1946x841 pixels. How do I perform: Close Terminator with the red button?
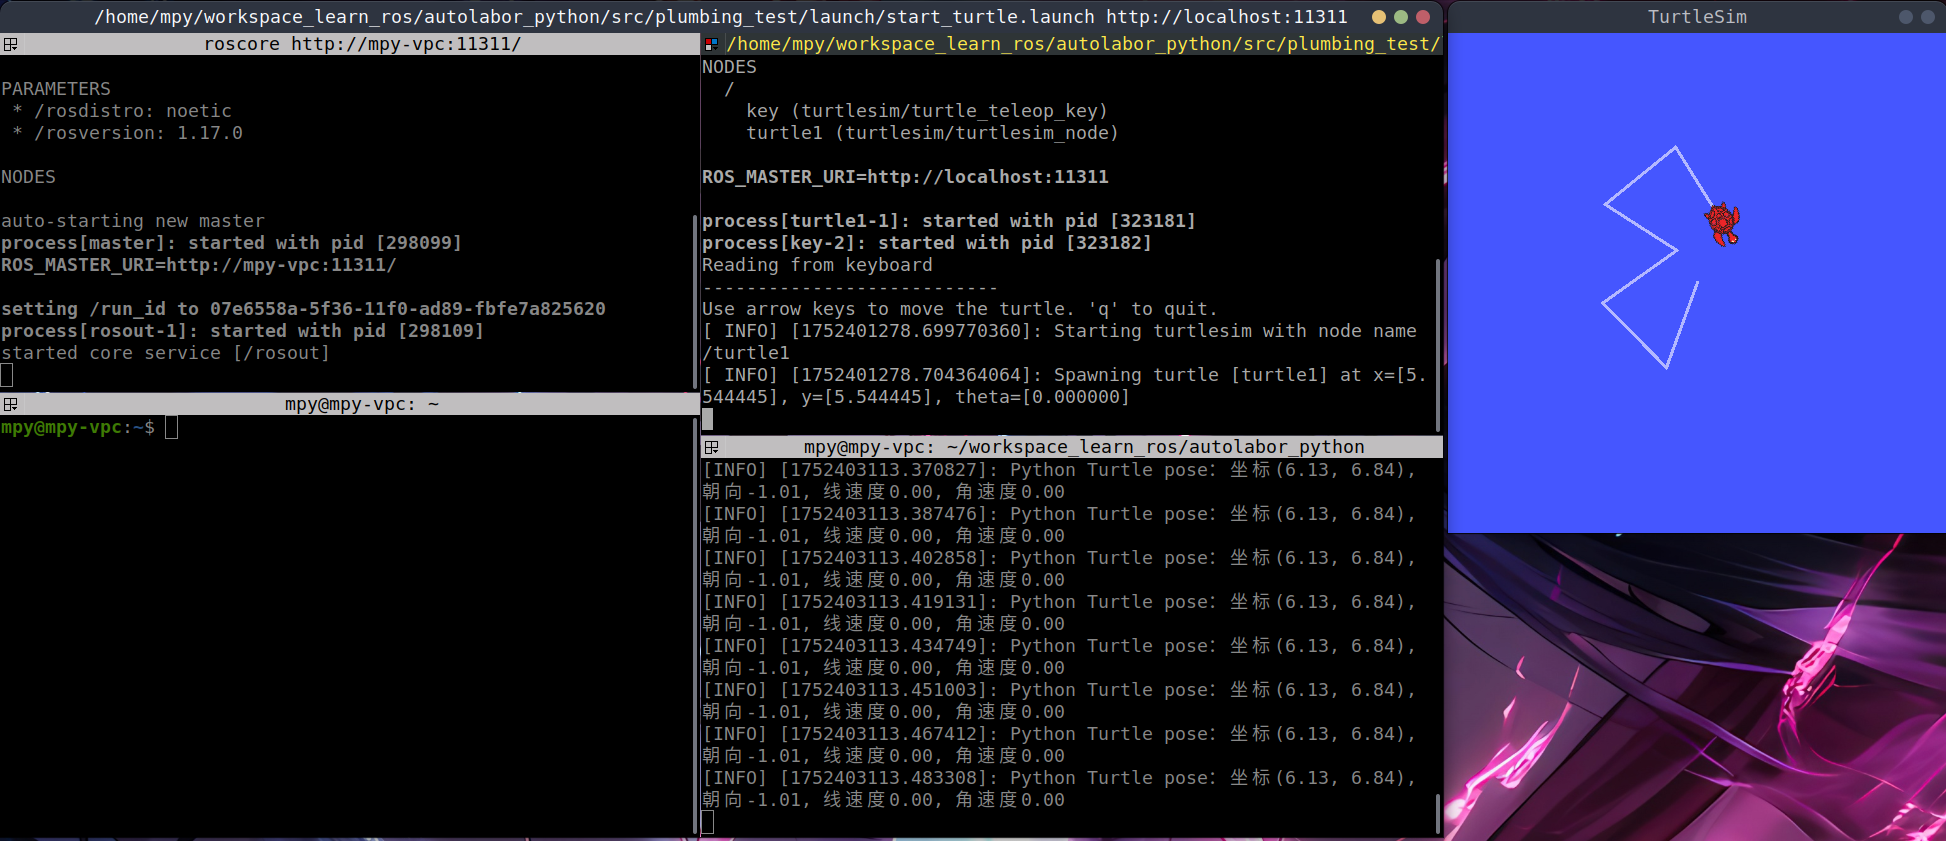click(1423, 17)
